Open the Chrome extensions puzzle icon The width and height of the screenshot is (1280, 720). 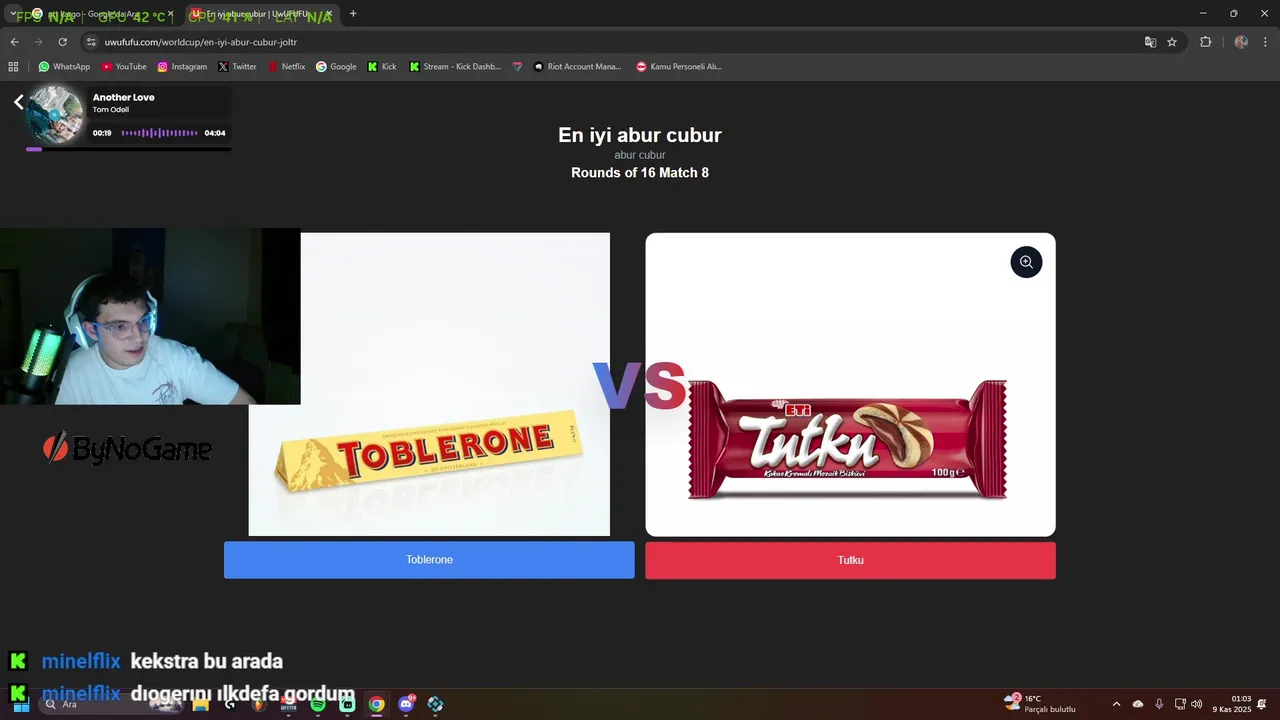(1205, 42)
